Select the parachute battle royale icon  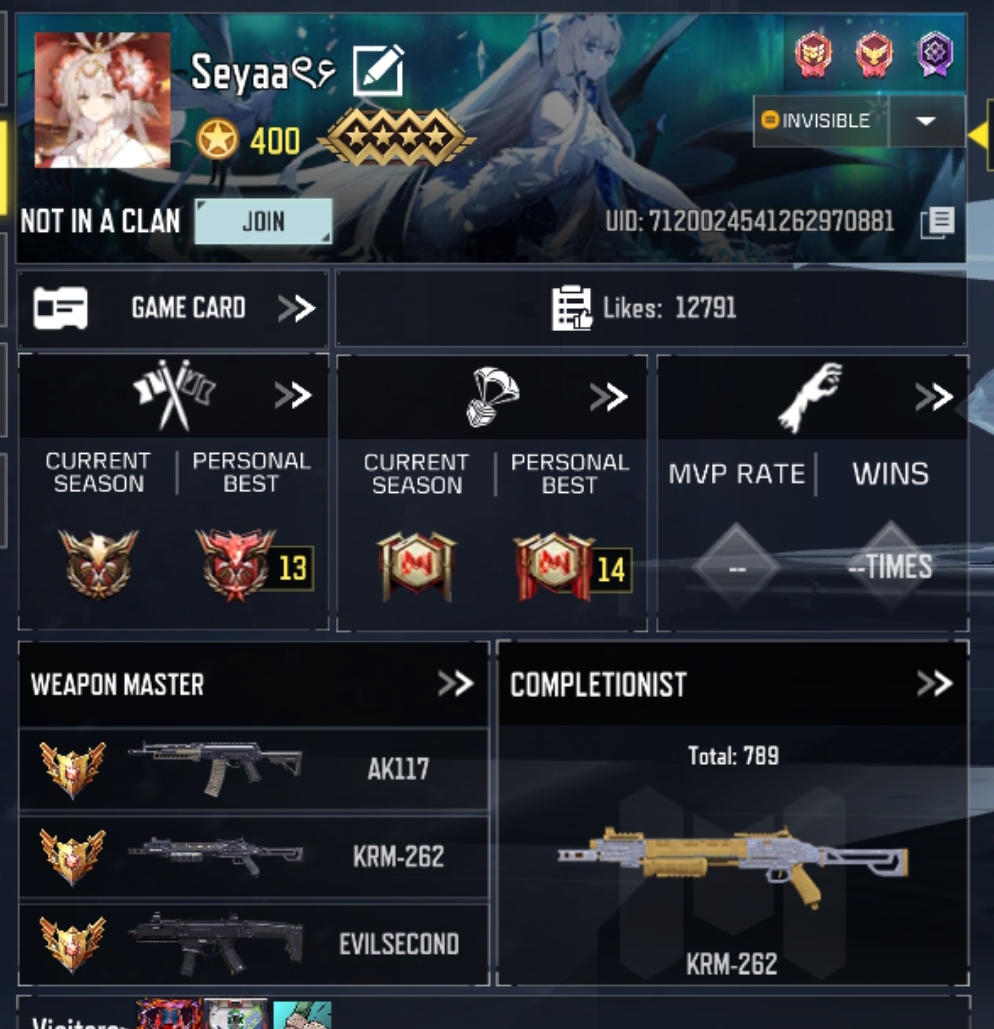[492, 397]
